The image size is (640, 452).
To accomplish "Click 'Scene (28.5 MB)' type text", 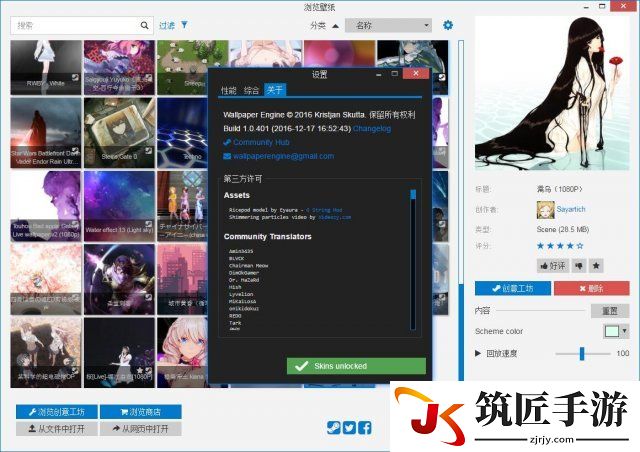I will coord(562,229).
